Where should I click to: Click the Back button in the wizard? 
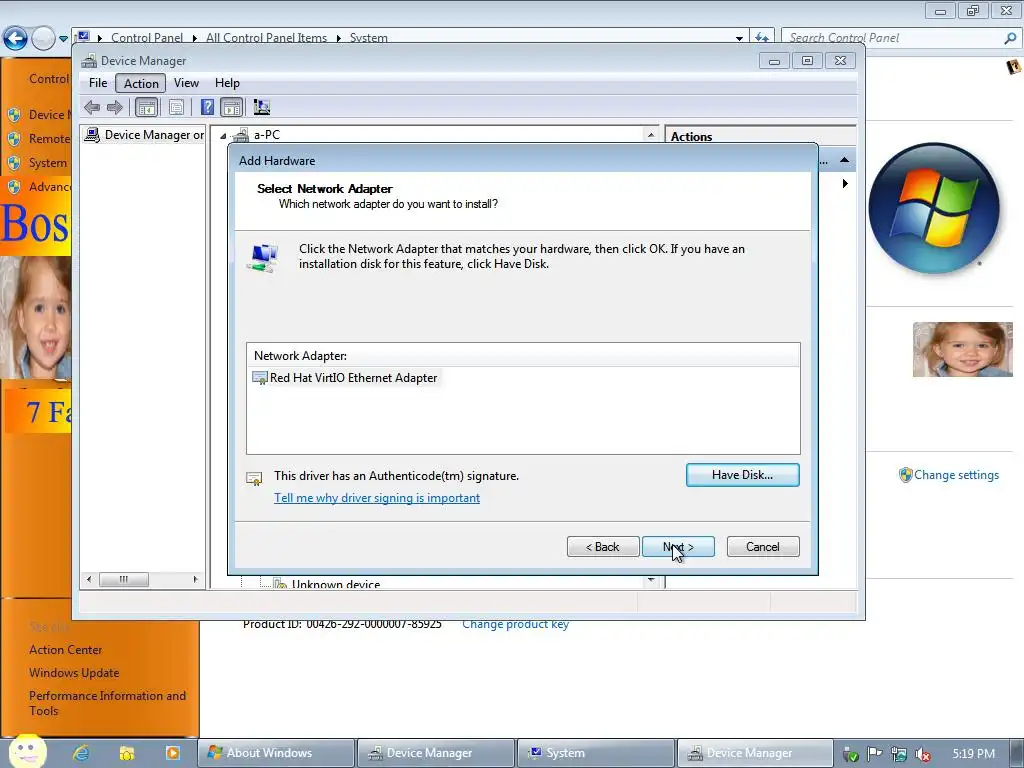click(603, 547)
